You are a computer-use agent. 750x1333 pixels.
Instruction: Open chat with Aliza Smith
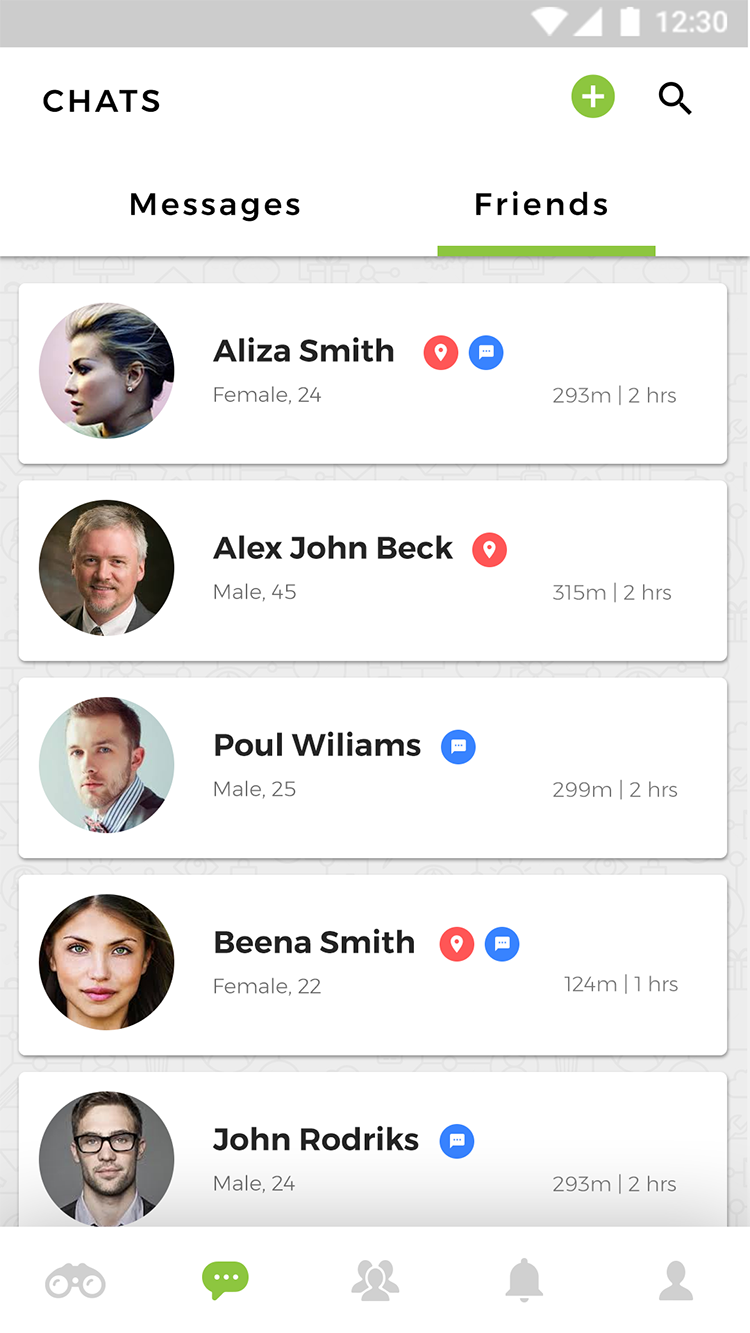pos(486,352)
